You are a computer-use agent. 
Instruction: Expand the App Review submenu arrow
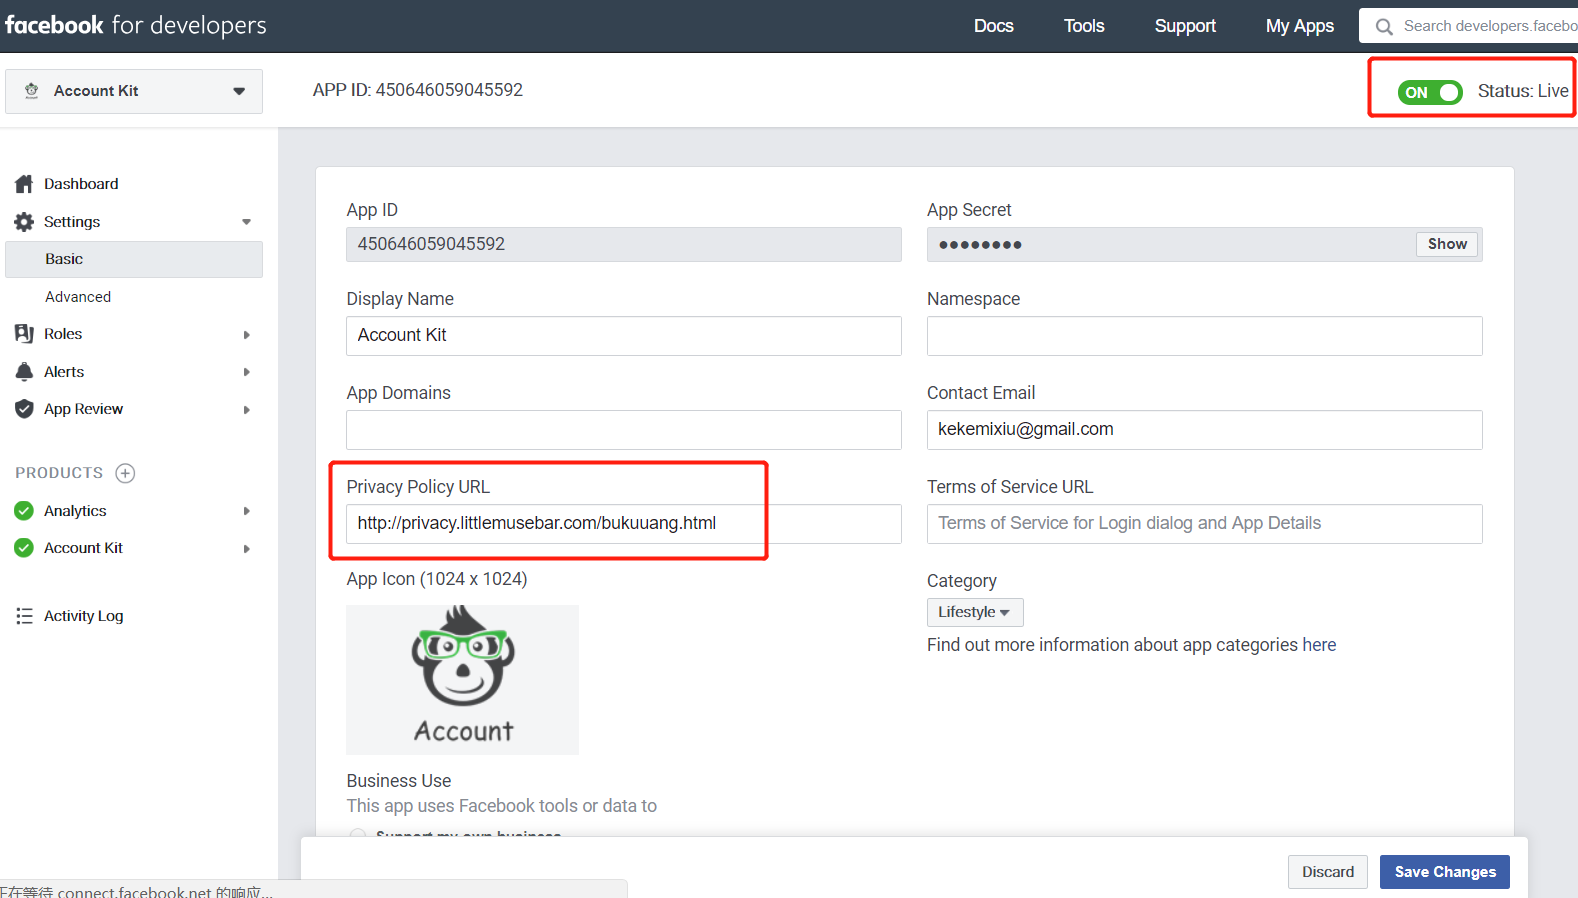coord(246,410)
